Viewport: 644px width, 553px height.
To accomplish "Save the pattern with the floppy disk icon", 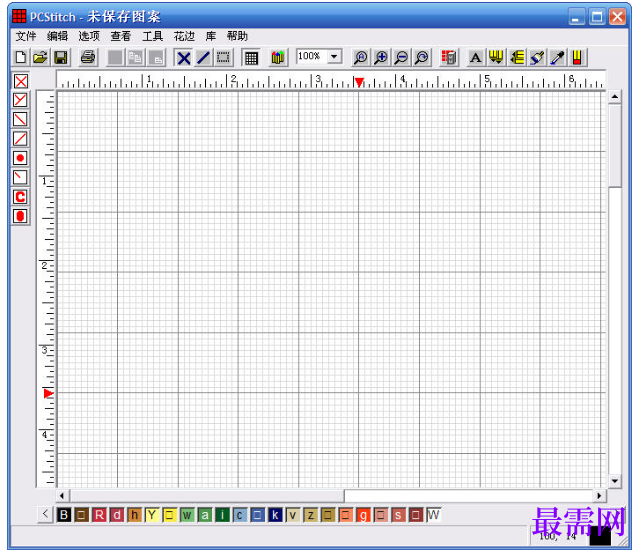I will tap(61, 57).
